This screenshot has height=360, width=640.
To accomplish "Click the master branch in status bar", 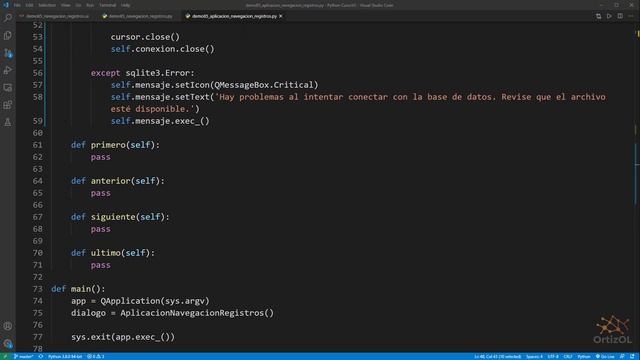I will pos(24,356).
